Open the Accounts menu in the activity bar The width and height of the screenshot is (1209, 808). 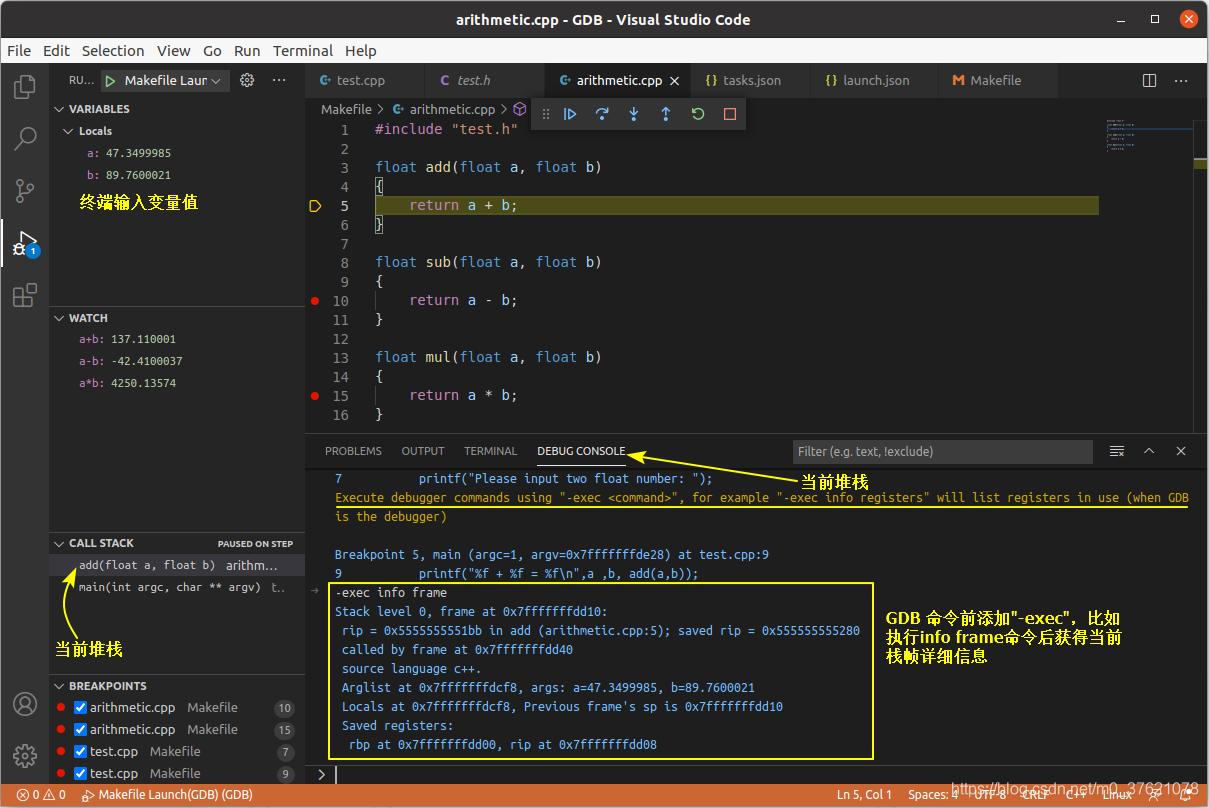(x=25, y=704)
